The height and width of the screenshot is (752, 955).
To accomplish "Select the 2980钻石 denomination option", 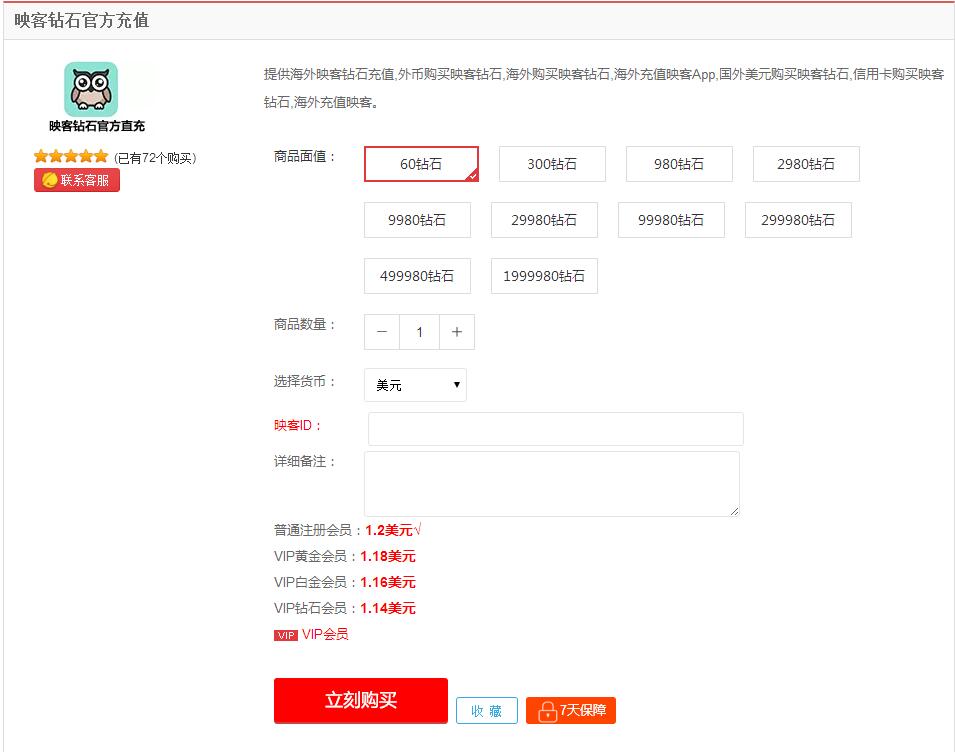I will pyautogui.click(x=806, y=164).
